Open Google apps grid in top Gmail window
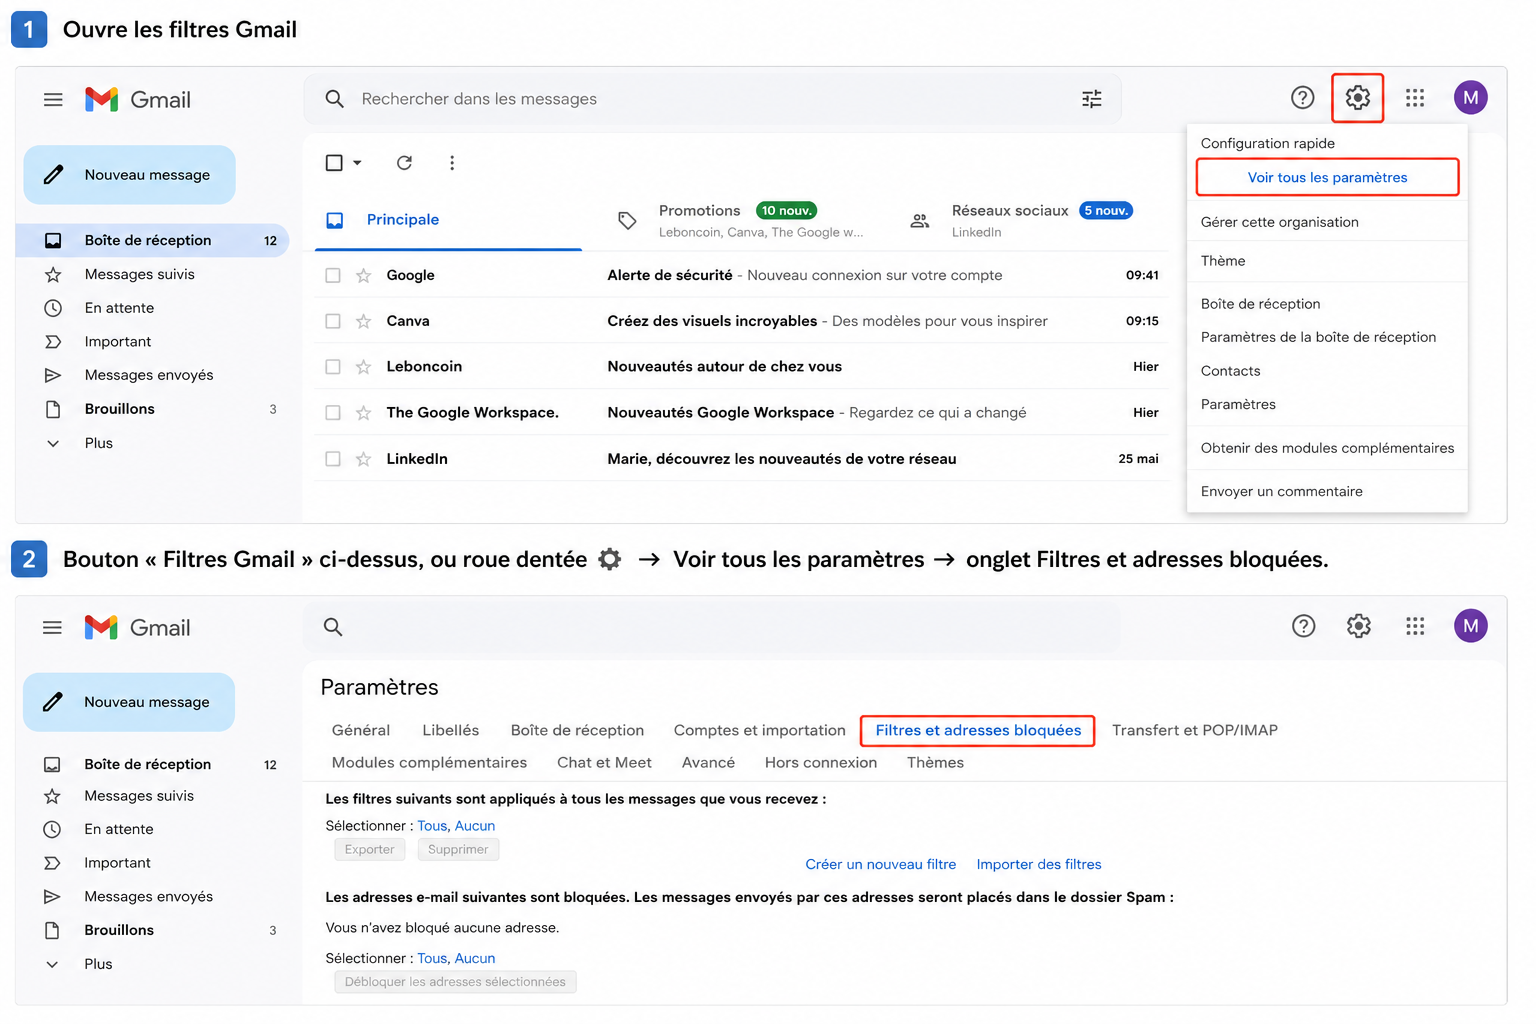This screenshot has width=1536, height=1024. click(1414, 98)
